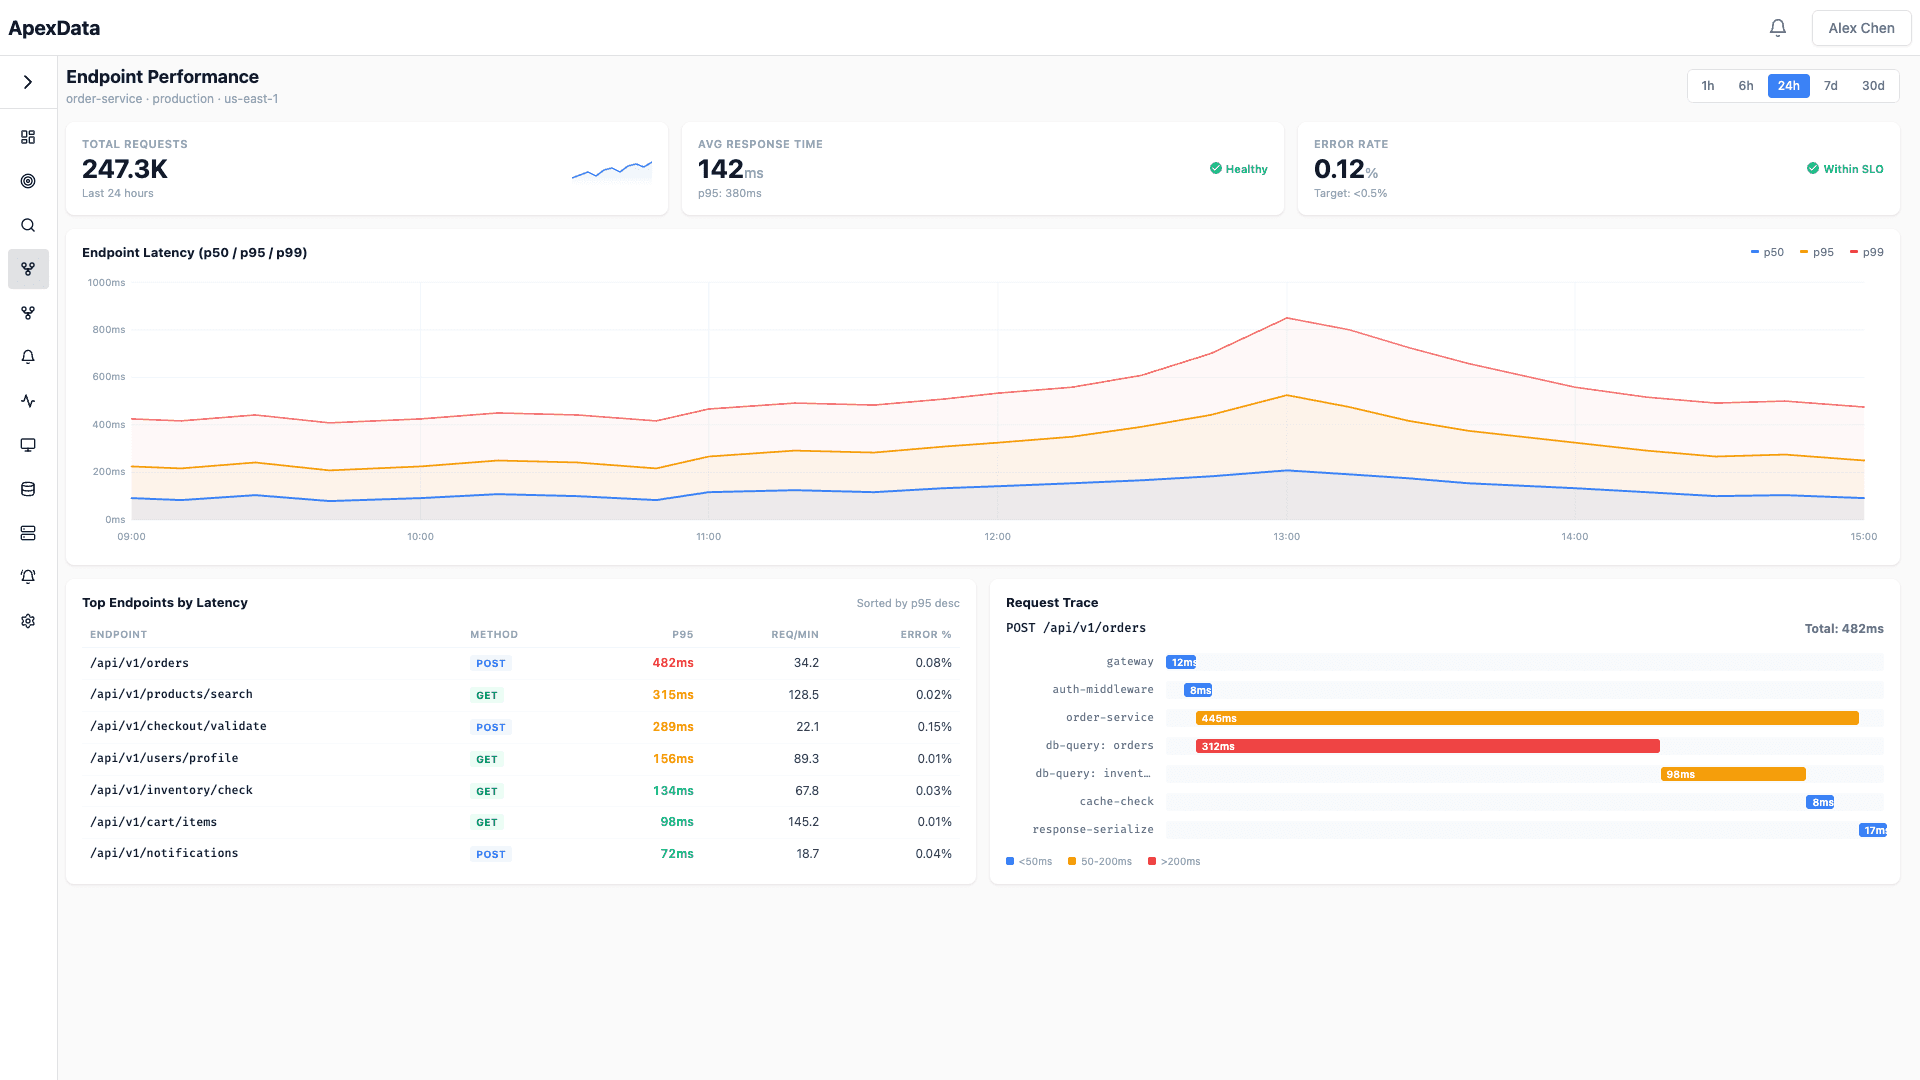Select the 1h time range
This screenshot has height=1080, width=1920.
[x=1708, y=86]
